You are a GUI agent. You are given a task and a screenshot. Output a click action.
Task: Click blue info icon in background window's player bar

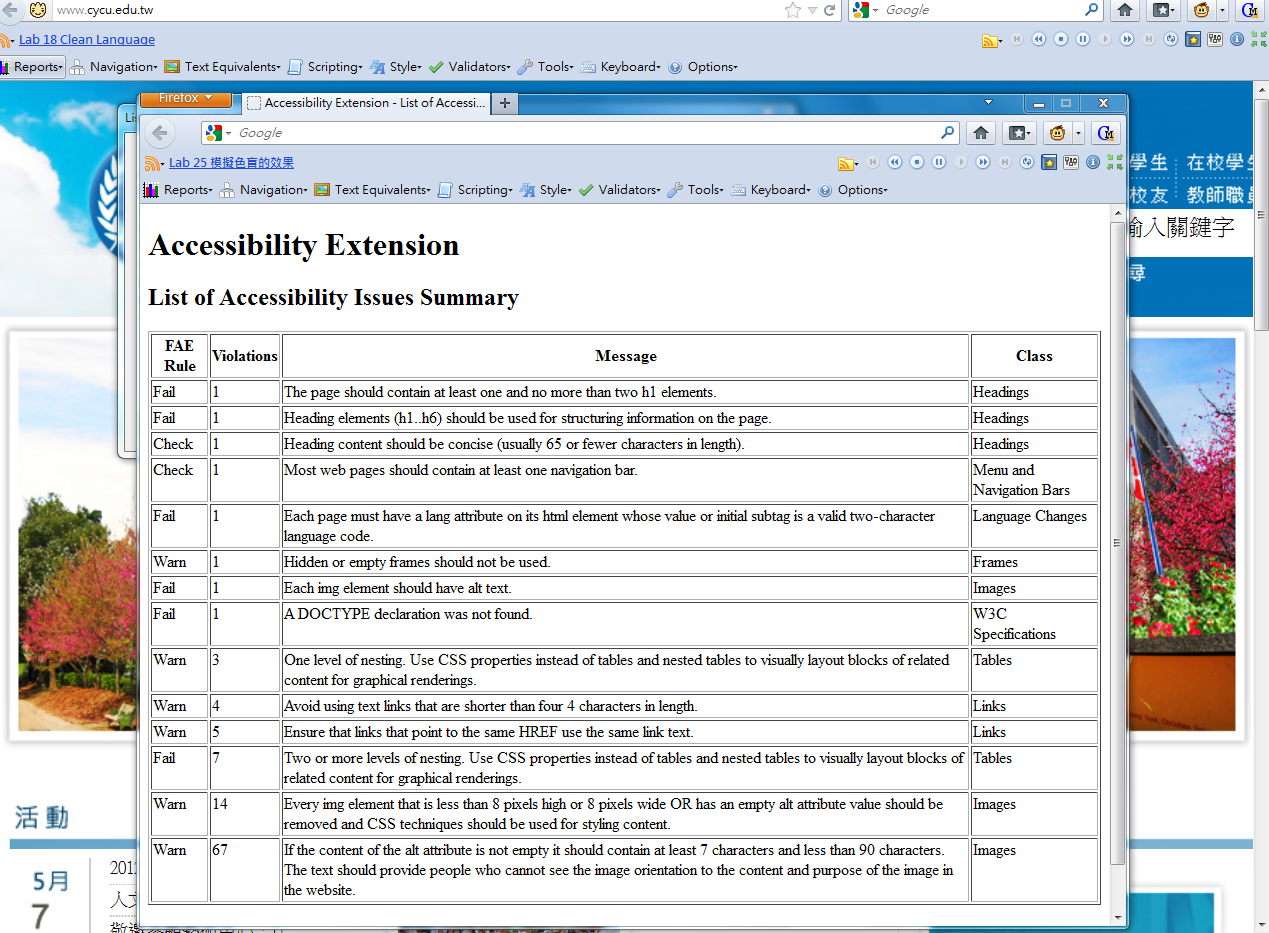coord(1237,39)
